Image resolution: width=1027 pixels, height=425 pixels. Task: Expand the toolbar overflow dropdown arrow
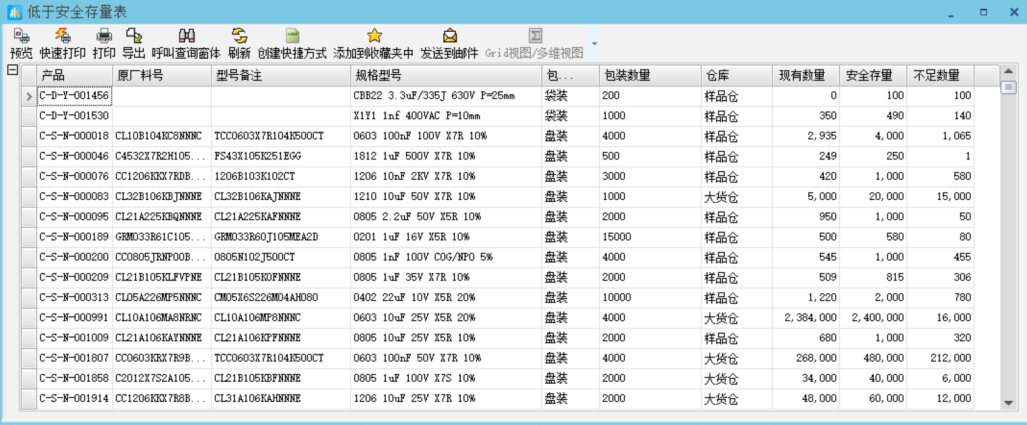[x=595, y=43]
